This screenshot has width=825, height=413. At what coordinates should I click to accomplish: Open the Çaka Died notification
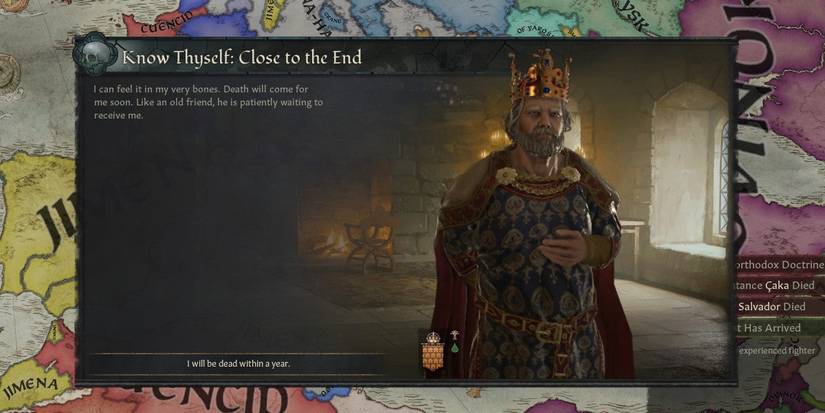click(780, 286)
